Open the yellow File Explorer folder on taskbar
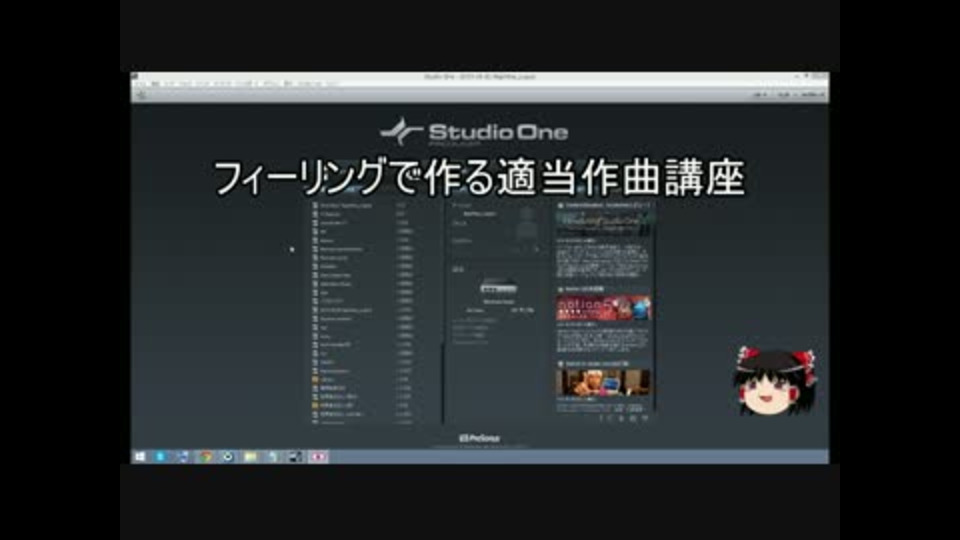The height and width of the screenshot is (540, 960). (250, 457)
